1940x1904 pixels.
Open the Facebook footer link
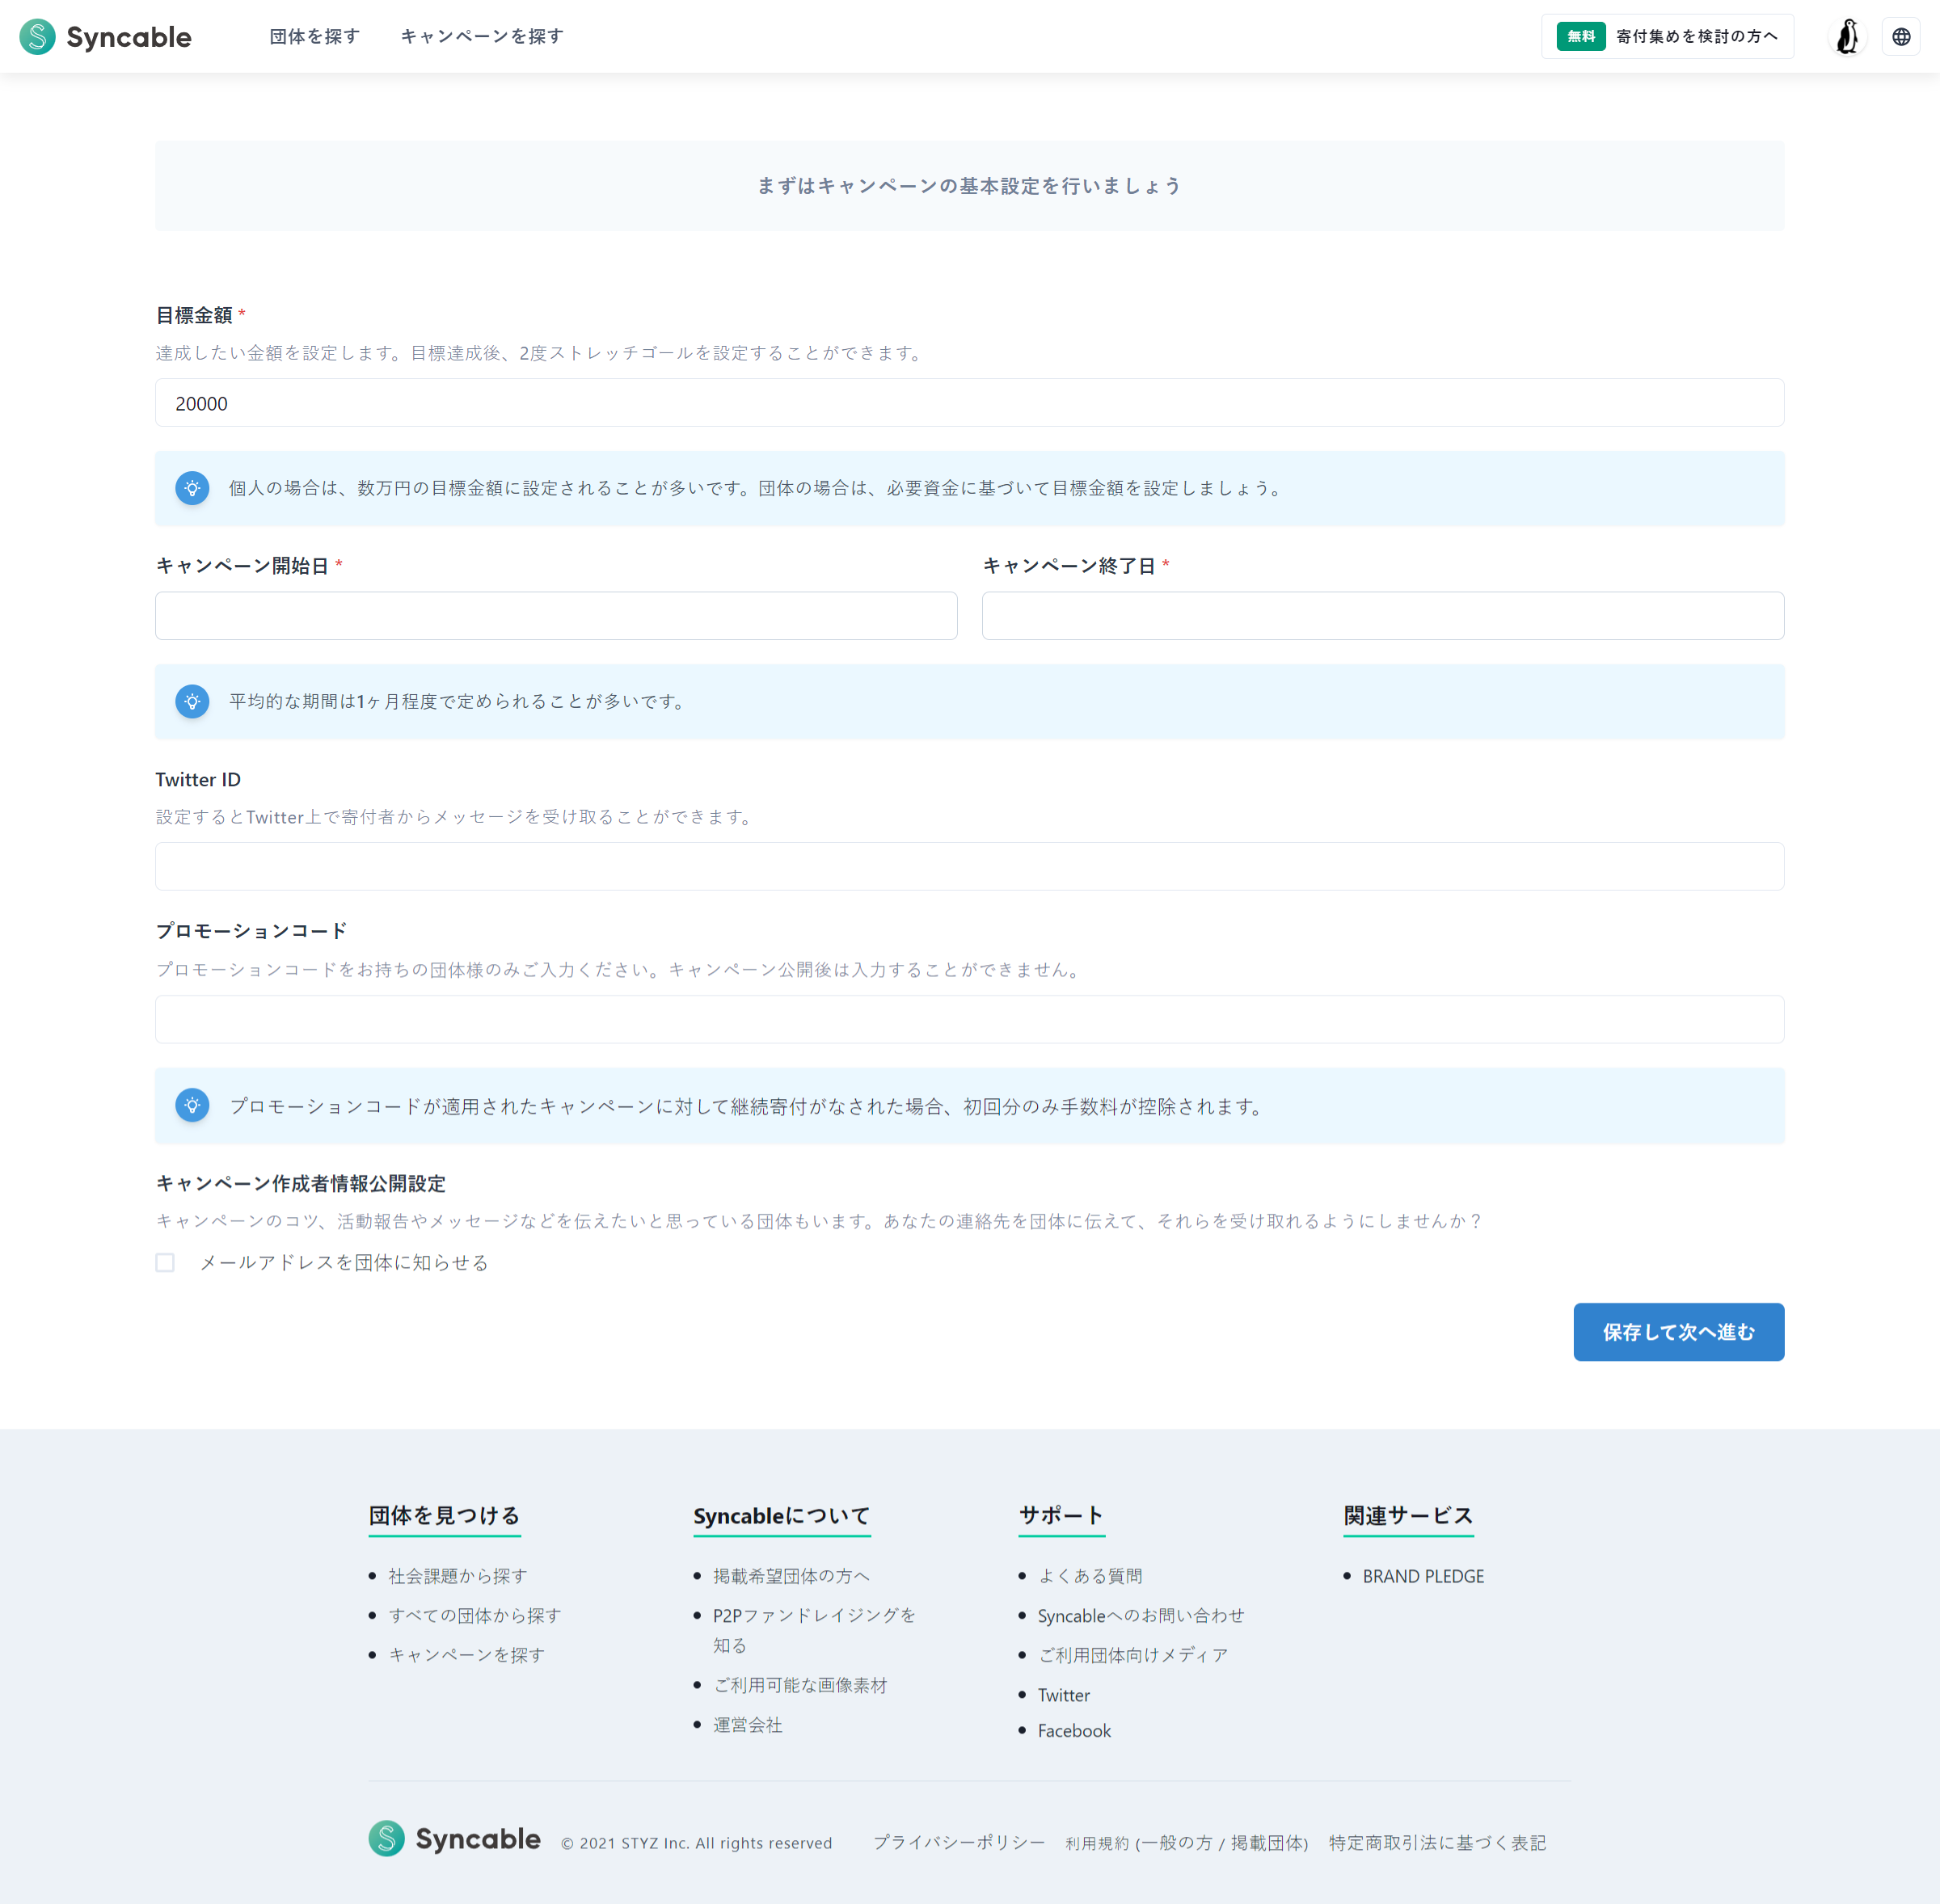coord(1074,1730)
